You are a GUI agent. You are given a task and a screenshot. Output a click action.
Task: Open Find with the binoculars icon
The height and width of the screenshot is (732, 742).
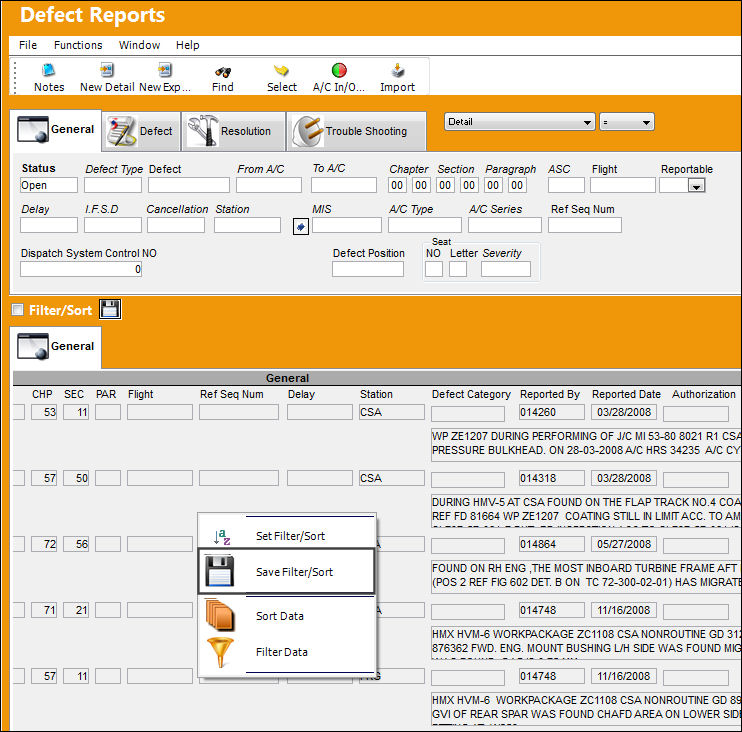click(222, 72)
